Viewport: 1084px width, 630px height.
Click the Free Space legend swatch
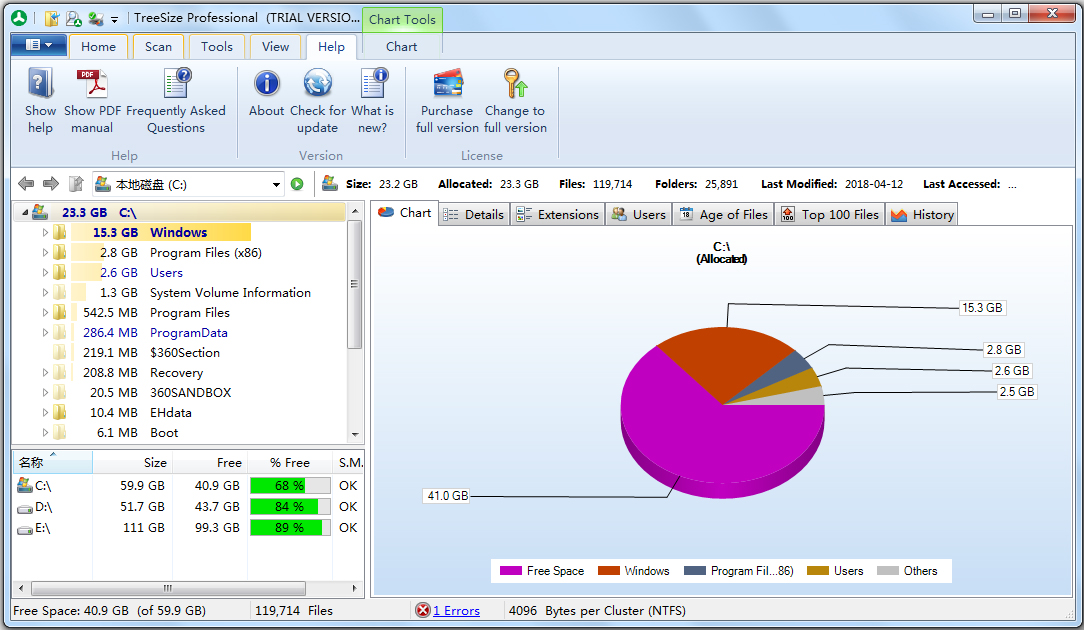point(510,571)
